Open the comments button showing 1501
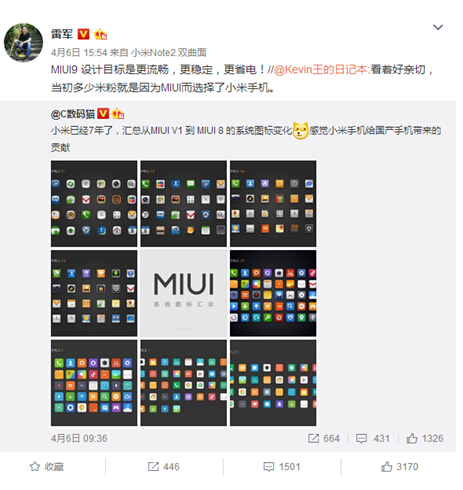Screen dimensions: 463x490 pos(282,467)
